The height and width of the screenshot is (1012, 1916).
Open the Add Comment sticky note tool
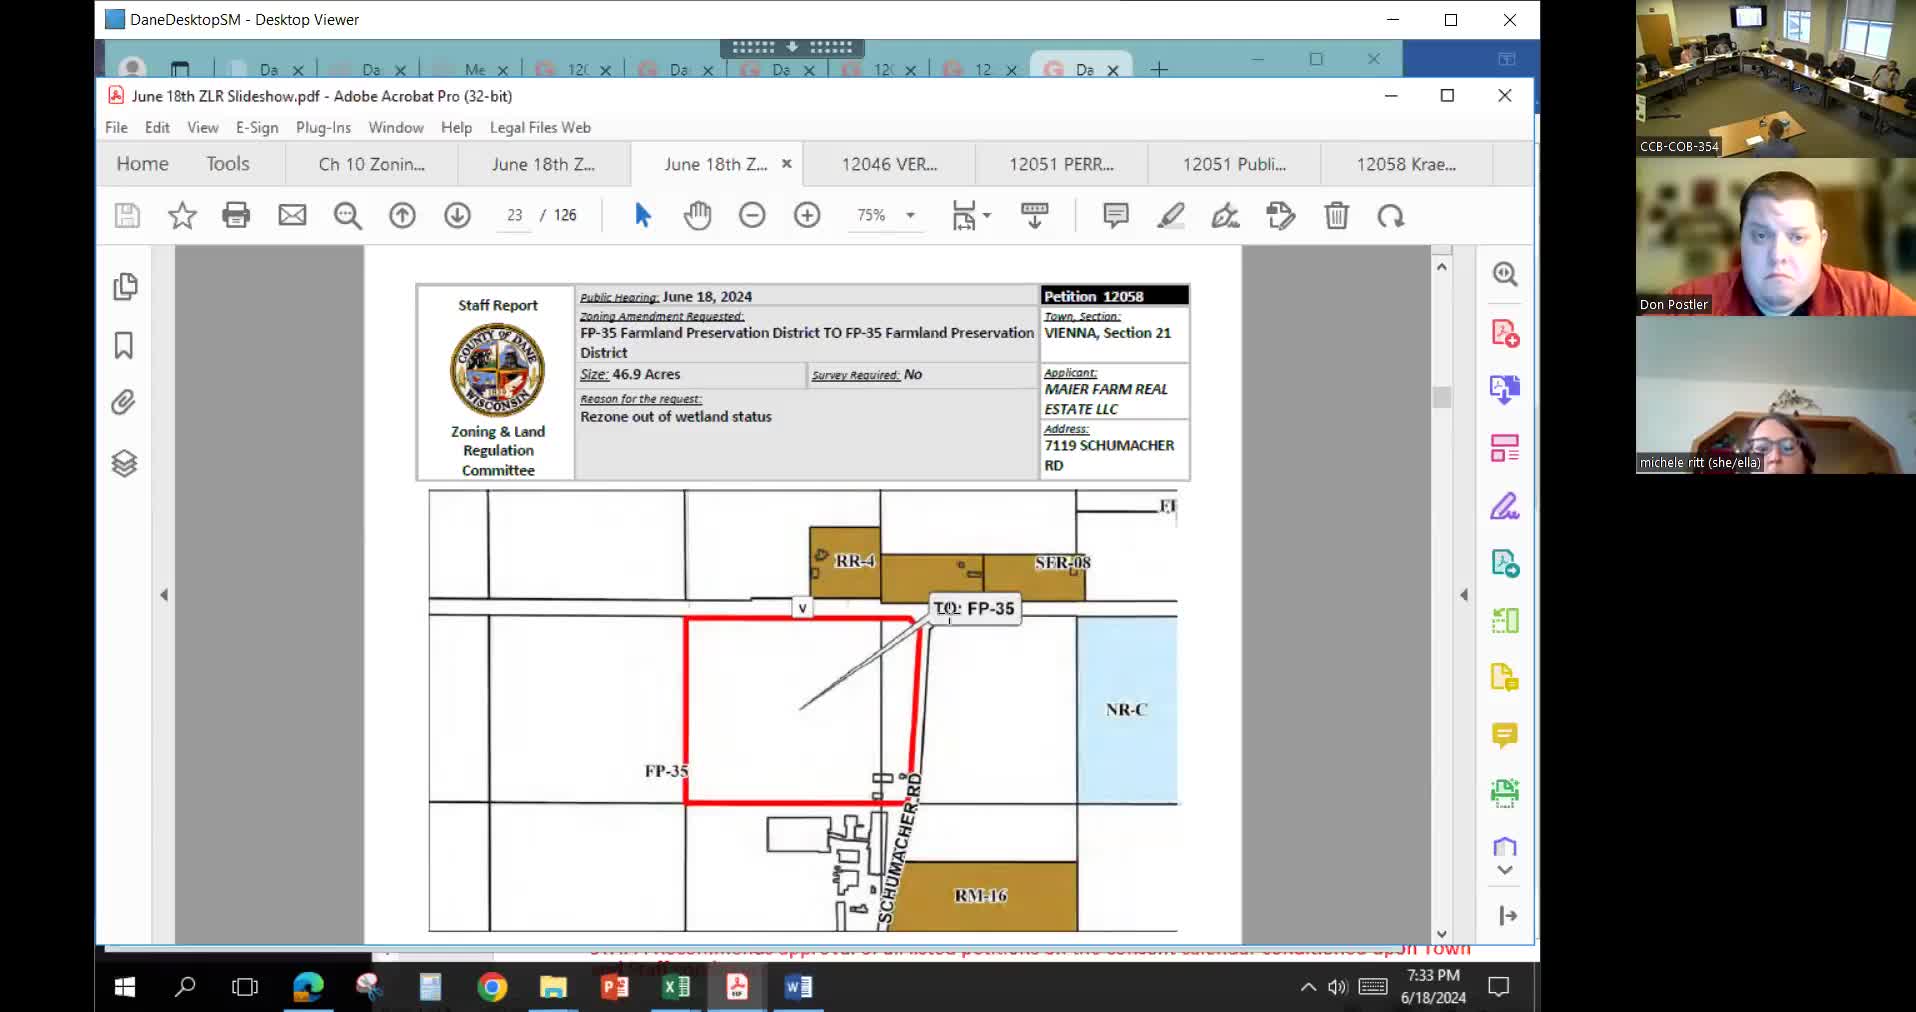[1114, 215]
